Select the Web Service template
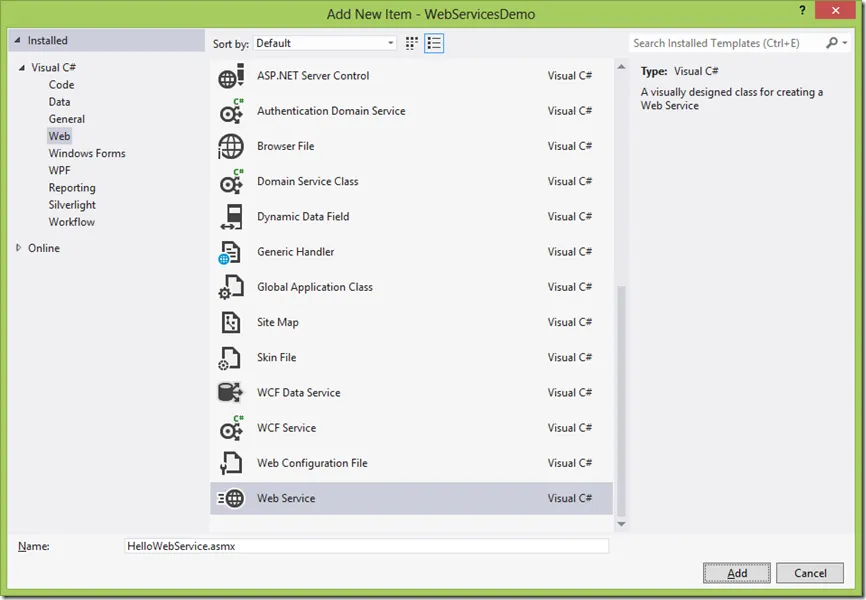This screenshot has height=600, width=866. 411,498
